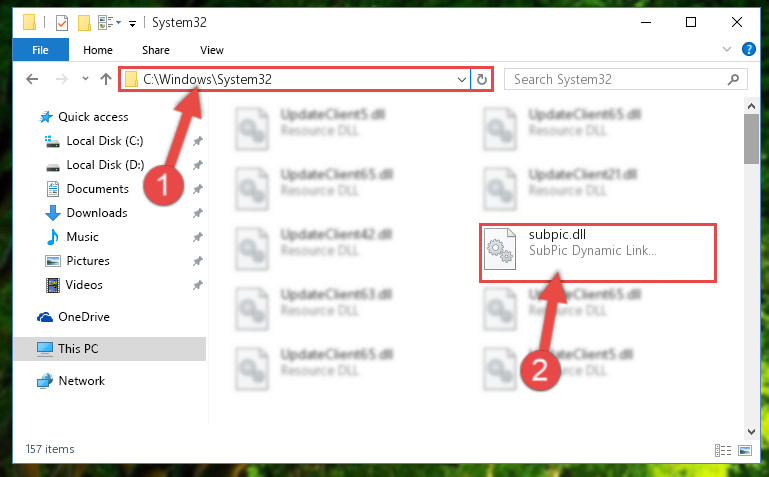This screenshot has width=769, height=477.
Task: Expand the ribbon with chevron
Action: coord(727,49)
